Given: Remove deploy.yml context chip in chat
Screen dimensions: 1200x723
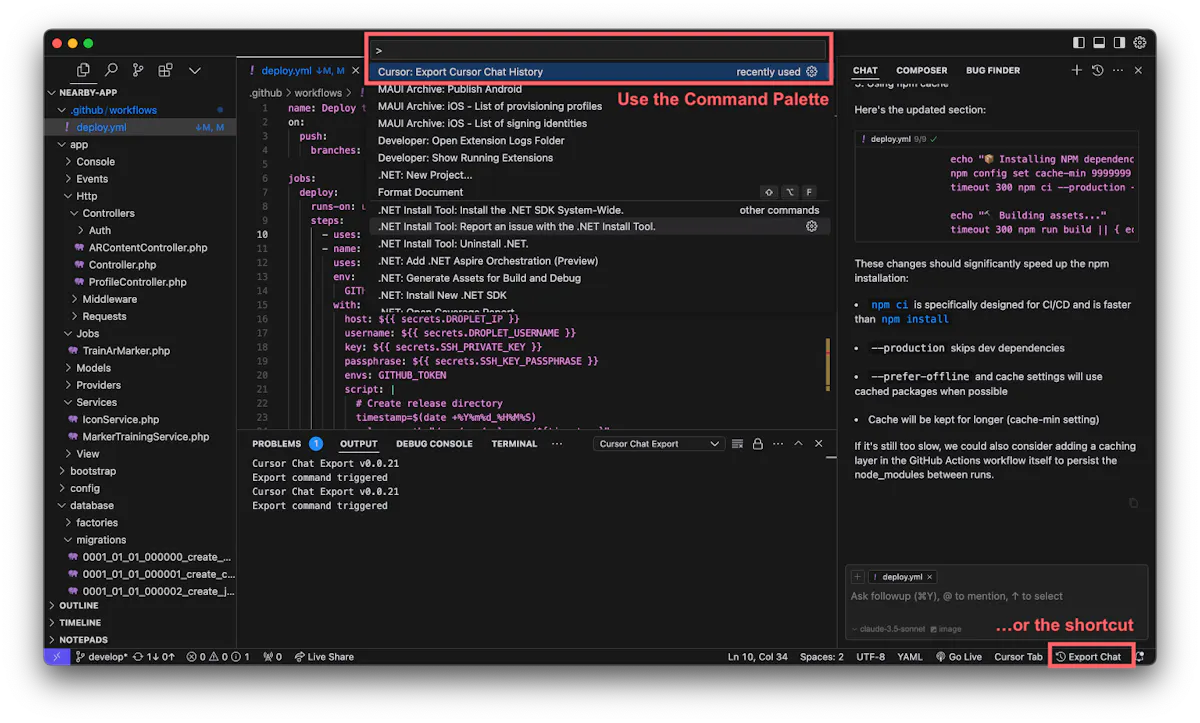Looking at the screenshot, I should pos(929,577).
